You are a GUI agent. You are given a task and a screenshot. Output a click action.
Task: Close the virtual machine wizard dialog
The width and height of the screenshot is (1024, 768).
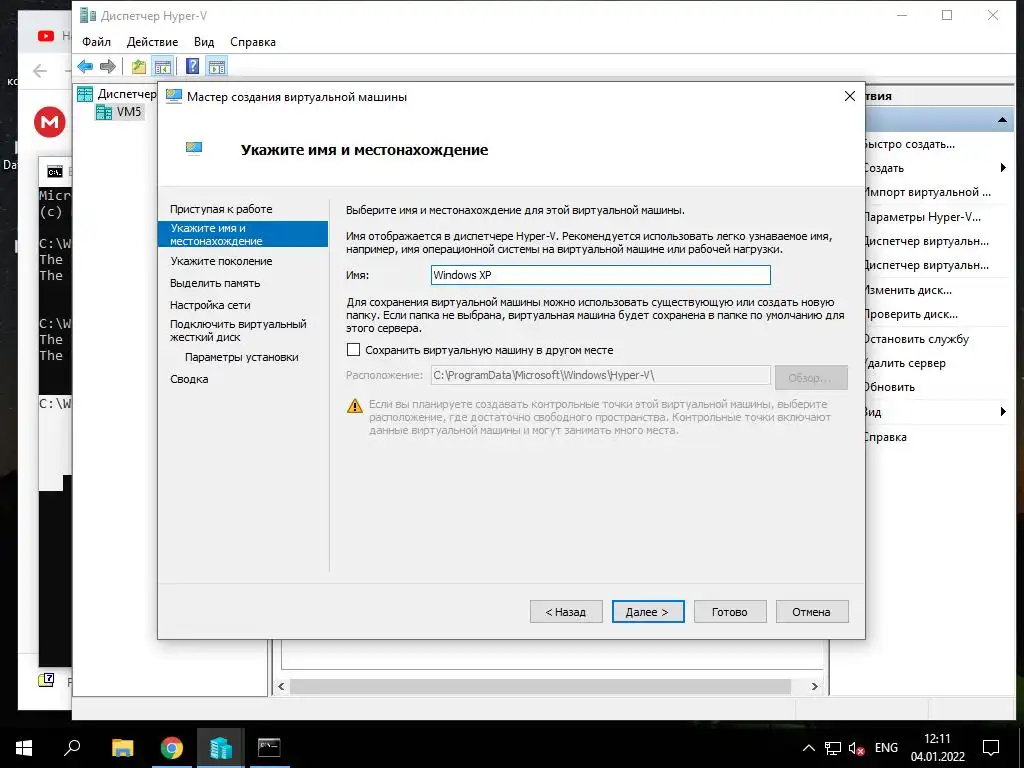click(850, 97)
